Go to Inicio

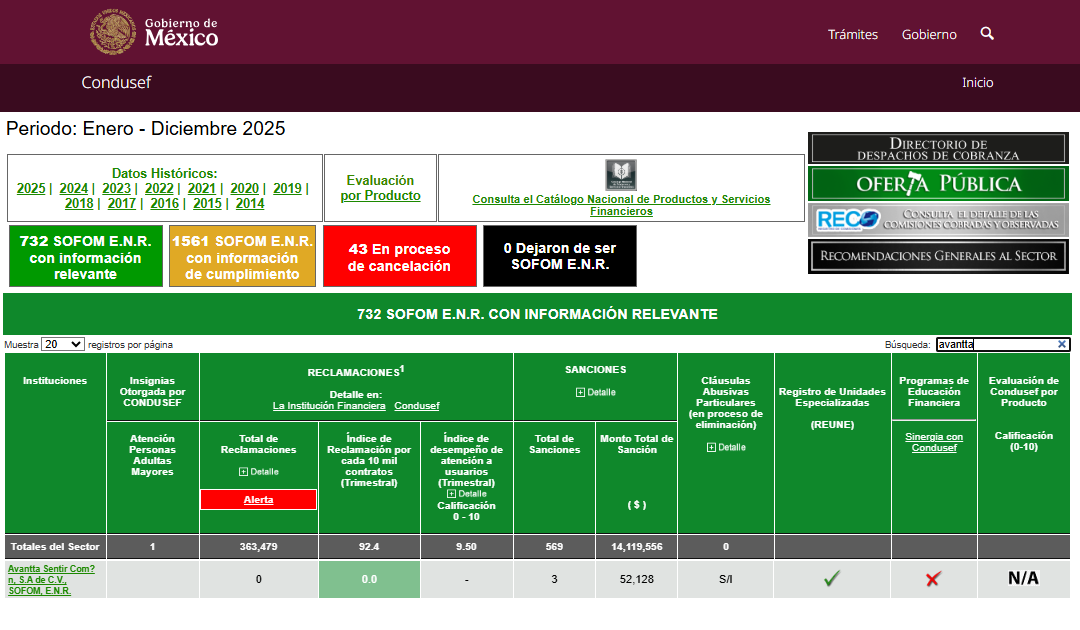tap(977, 83)
